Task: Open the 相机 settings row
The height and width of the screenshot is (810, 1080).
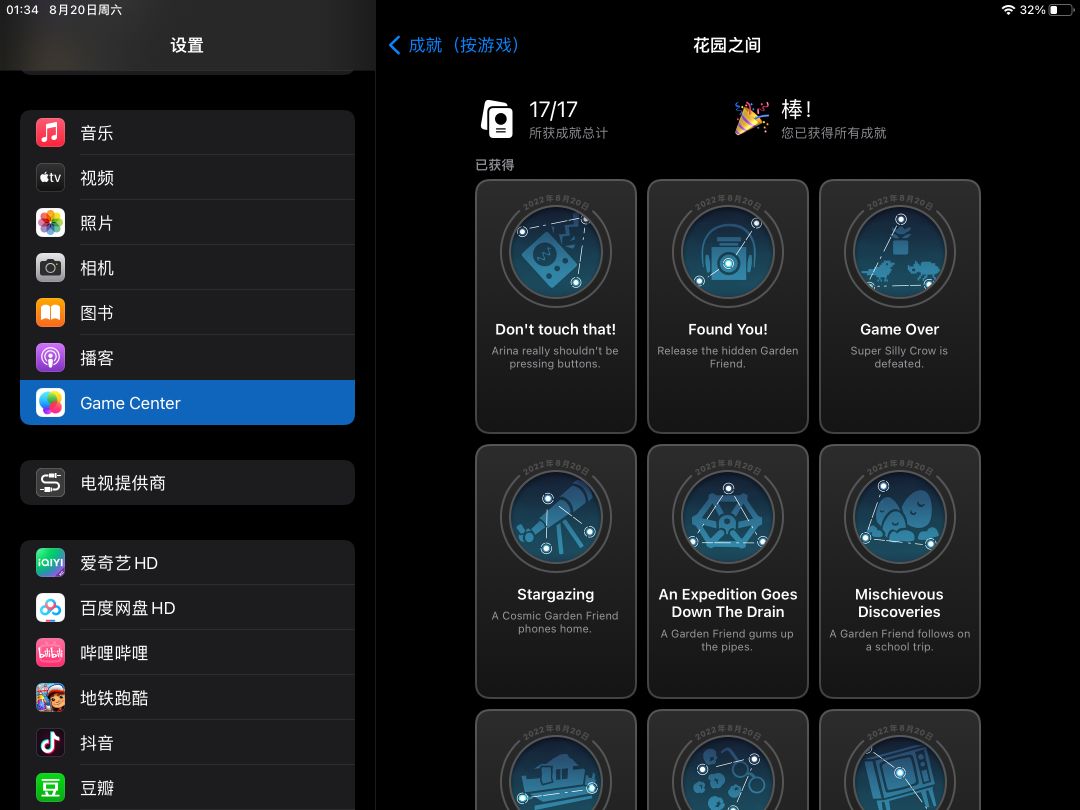Action: point(187,267)
